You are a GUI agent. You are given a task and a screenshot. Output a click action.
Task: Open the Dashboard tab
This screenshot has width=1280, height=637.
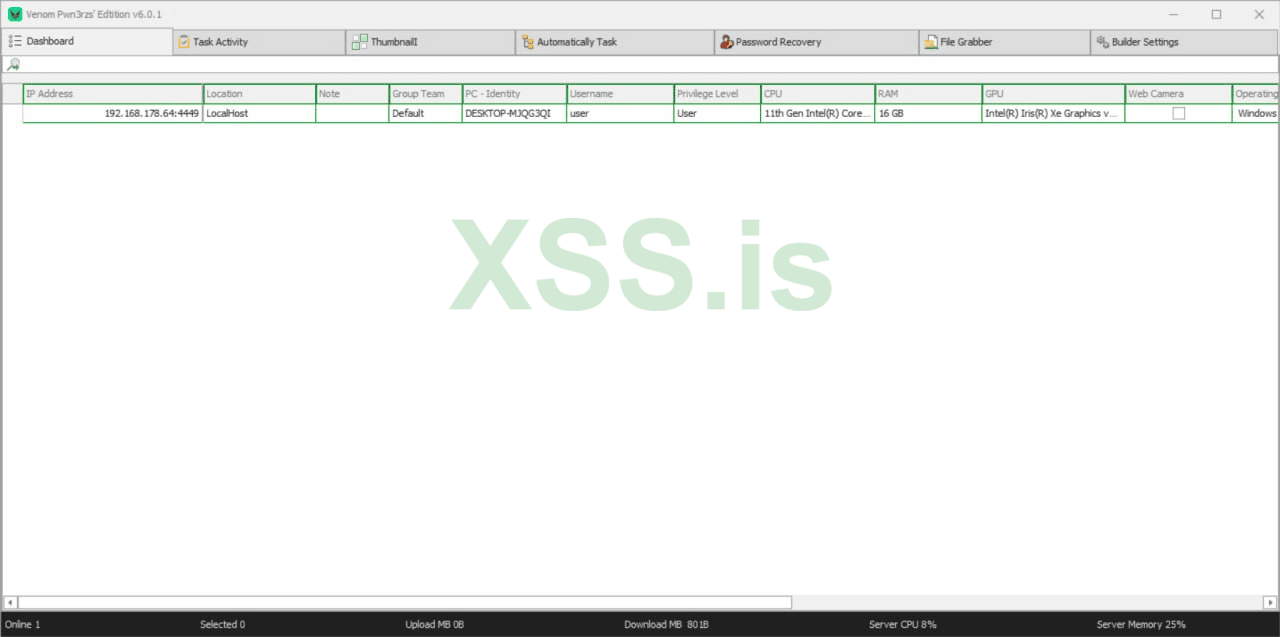click(87, 42)
